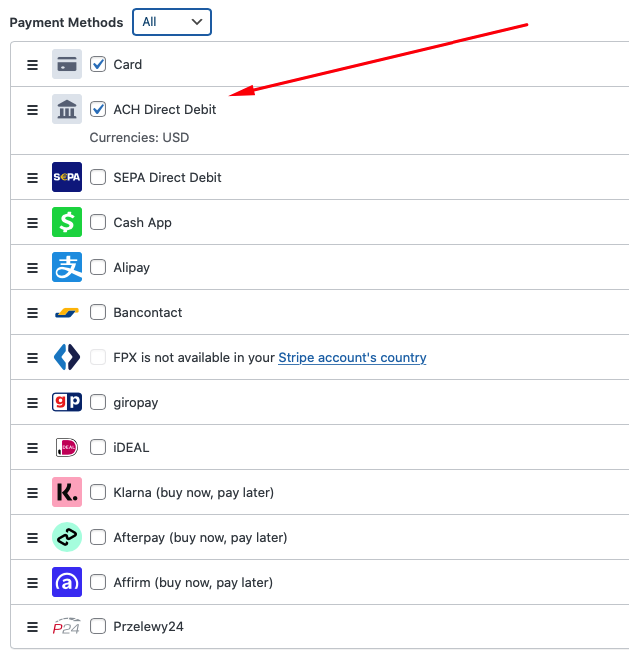Enable the SEPA Direct Debit checkbox
The height and width of the screenshot is (663, 629).
coord(98,177)
